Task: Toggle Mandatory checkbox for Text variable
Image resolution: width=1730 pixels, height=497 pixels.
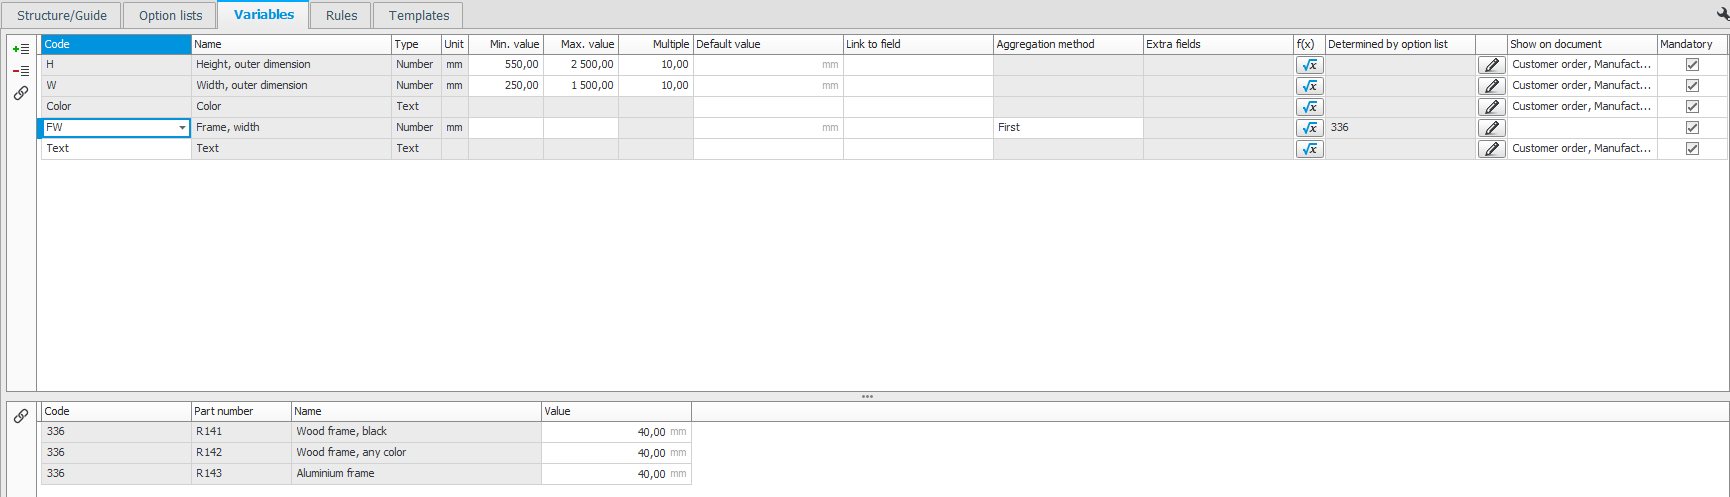Action: 1692,149
